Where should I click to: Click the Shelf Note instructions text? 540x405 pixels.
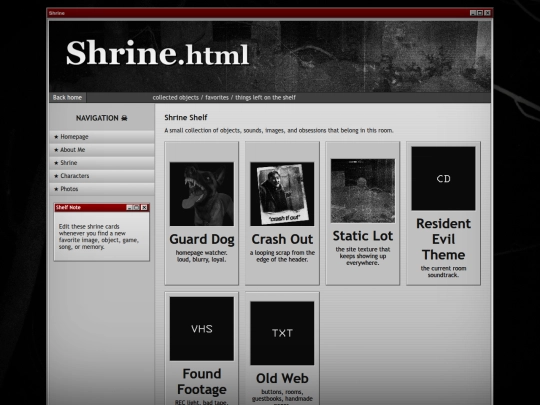pyautogui.click(x=98, y=237)
